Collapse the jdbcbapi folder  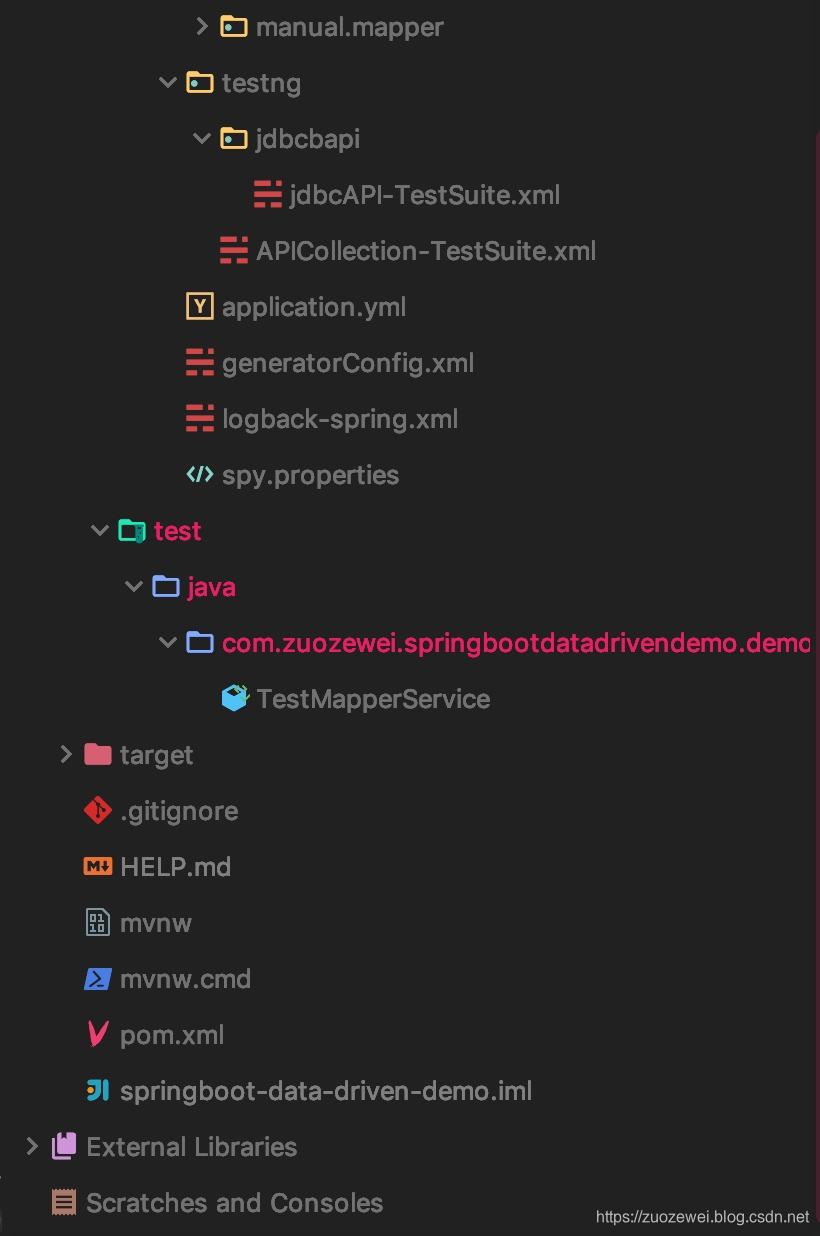tap(201, 139)
